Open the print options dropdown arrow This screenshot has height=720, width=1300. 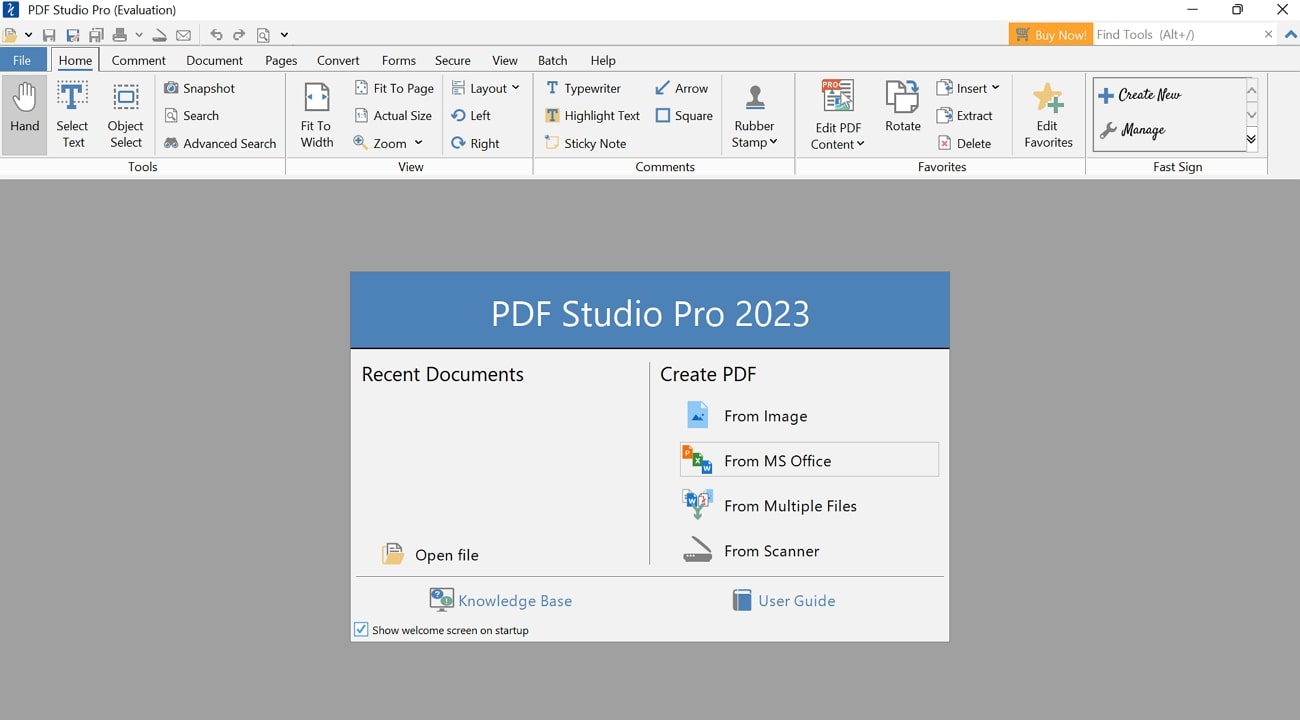[x=139, y=35]
